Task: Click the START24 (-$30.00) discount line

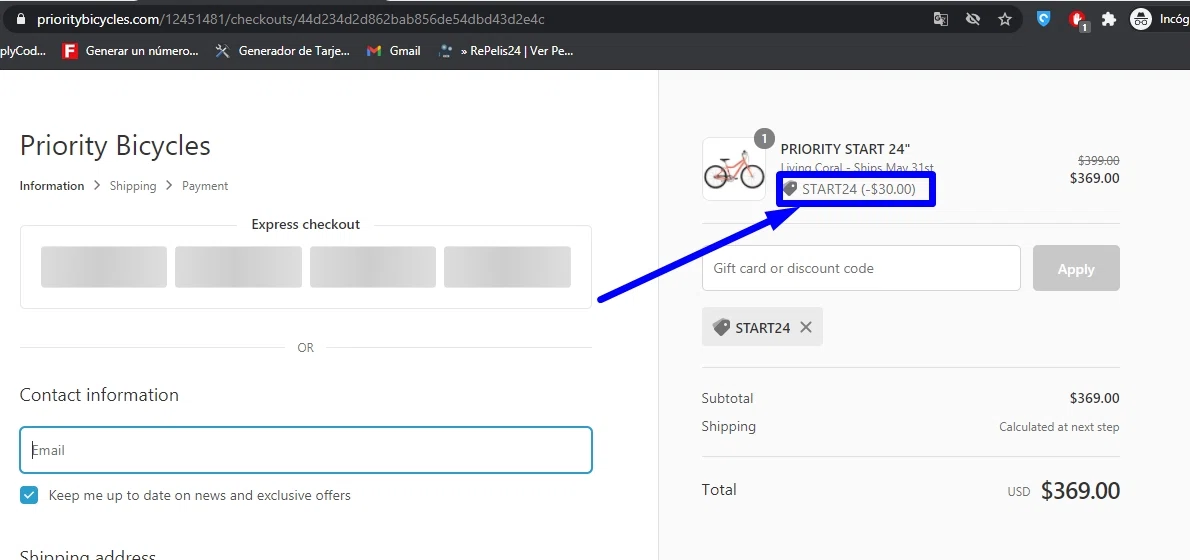Action: coord(849,189)
